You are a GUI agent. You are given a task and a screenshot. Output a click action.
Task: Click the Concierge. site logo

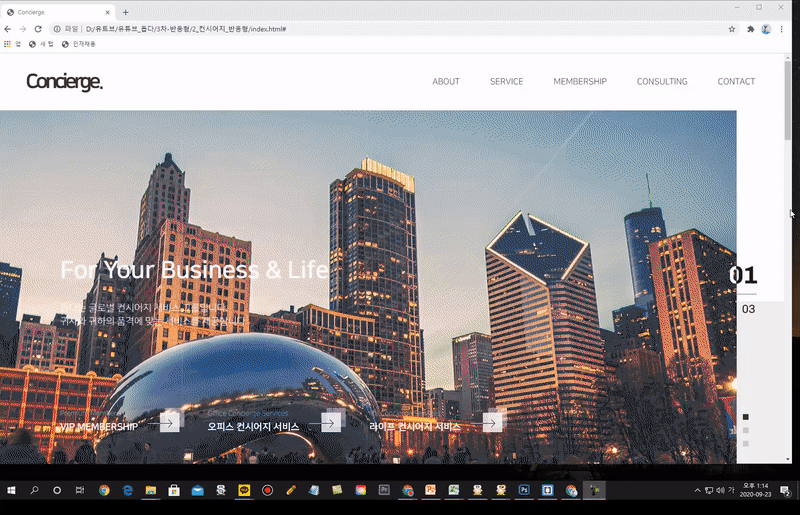click(x=64, y=82)
